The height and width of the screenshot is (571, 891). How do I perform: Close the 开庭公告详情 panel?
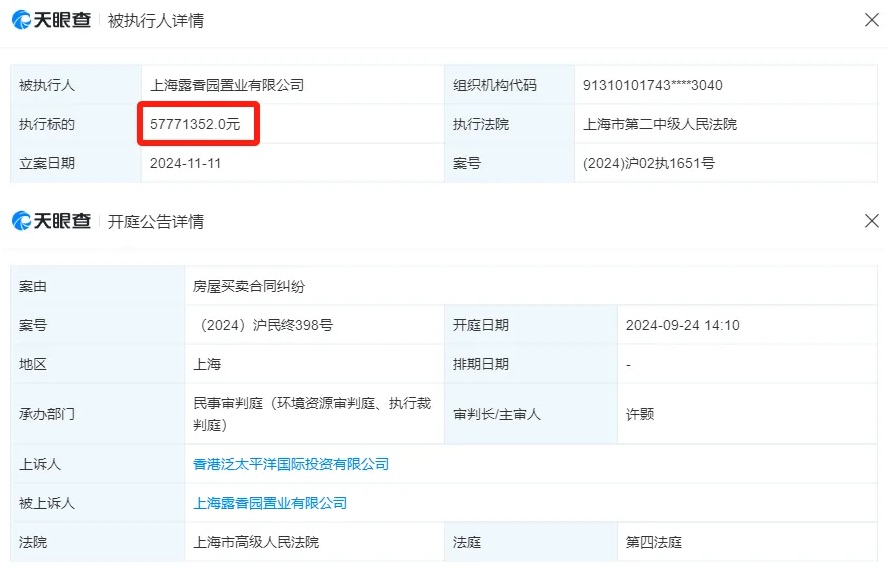(x=871, y=221)
